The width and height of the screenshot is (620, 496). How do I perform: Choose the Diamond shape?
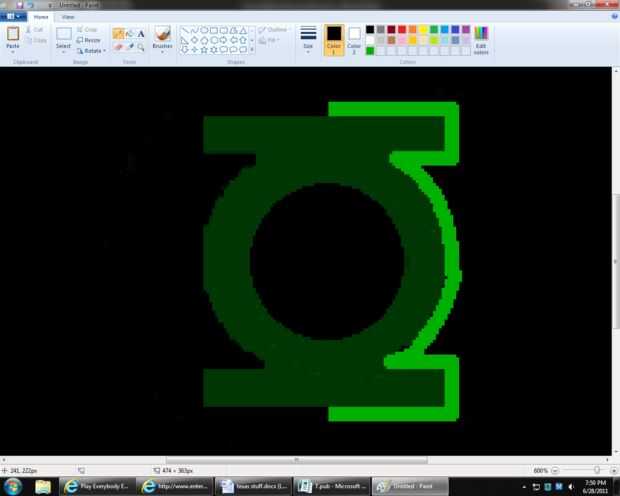[195, 40]
